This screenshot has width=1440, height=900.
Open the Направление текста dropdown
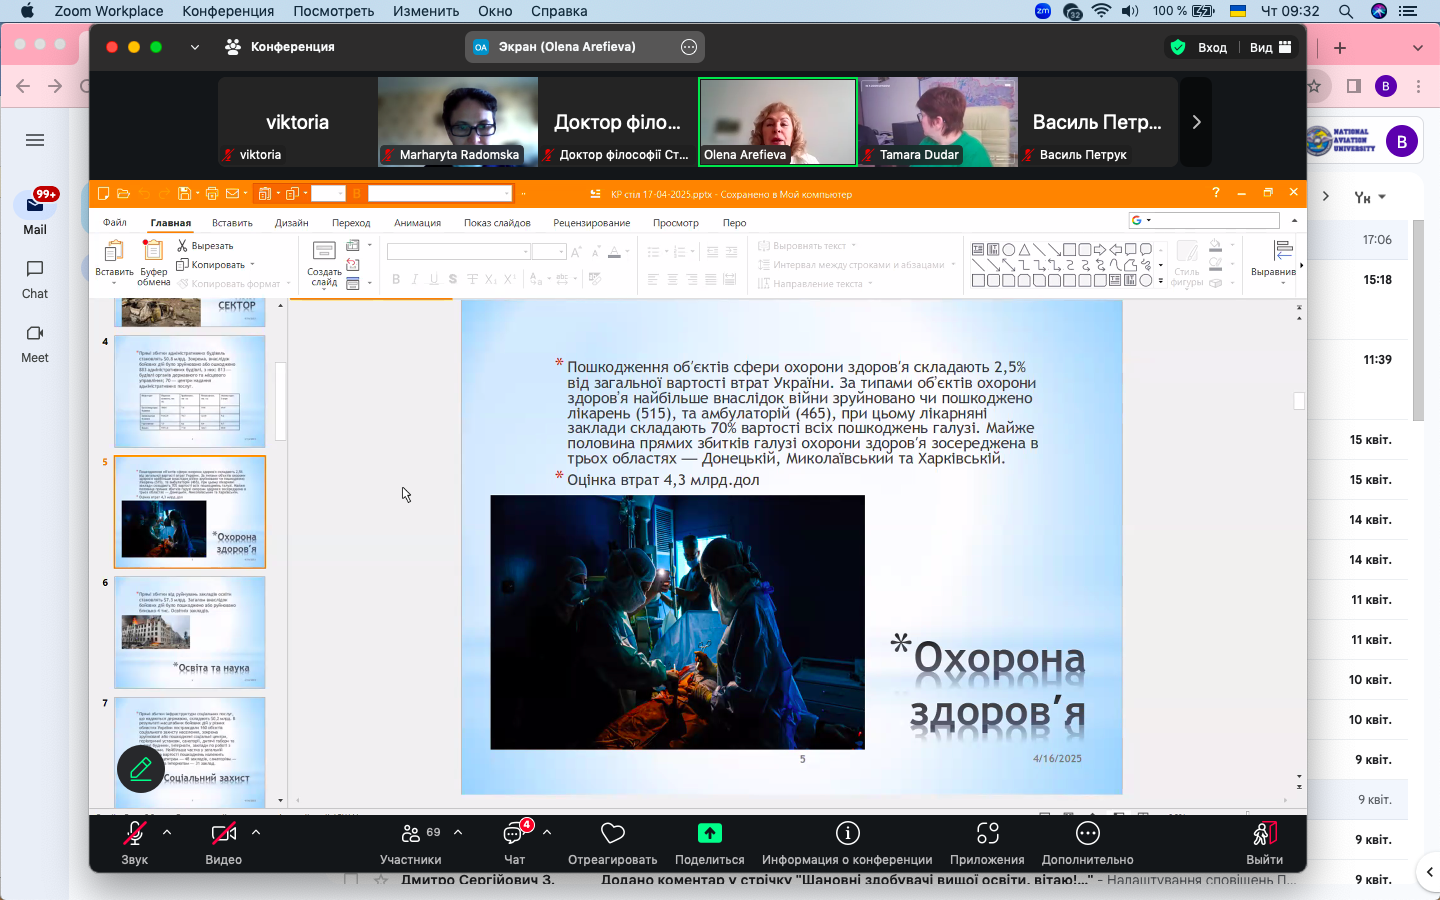(x=816, y=284)
